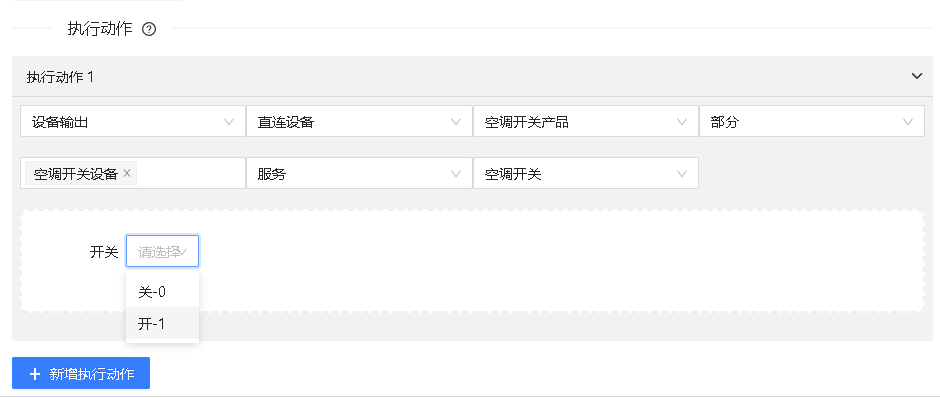Click the arrow icon in 直连设备 selector
This screenshot has height=398, width=940.
[456, 122]
